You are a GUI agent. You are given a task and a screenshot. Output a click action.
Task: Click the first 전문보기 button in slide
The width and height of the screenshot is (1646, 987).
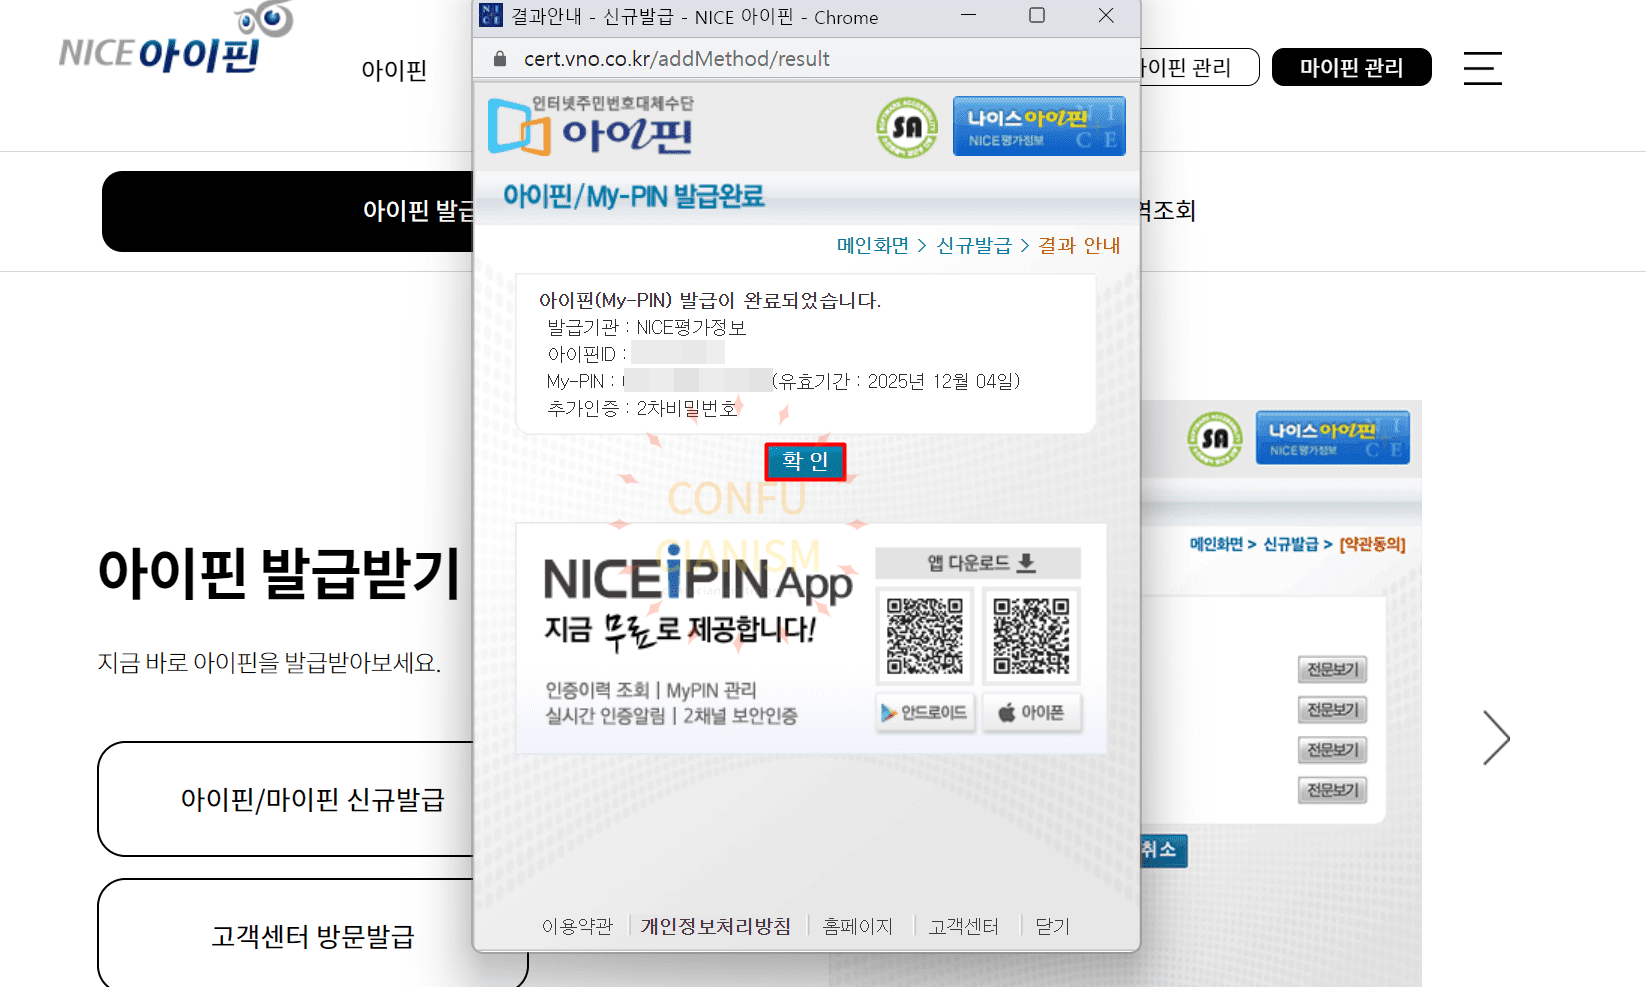(x=1333, y=669)
